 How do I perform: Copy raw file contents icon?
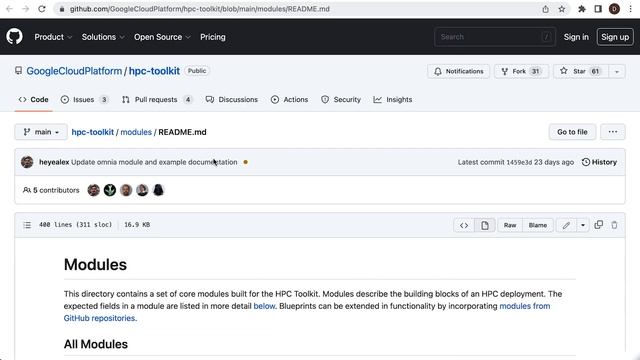point(598,224)
